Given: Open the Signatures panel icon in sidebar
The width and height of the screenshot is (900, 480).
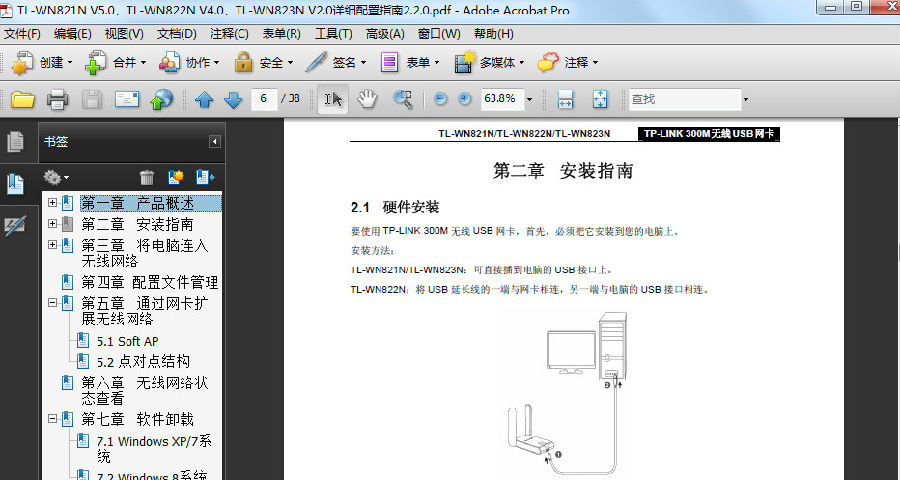Looking at the screenshot, I should point(15,226).
